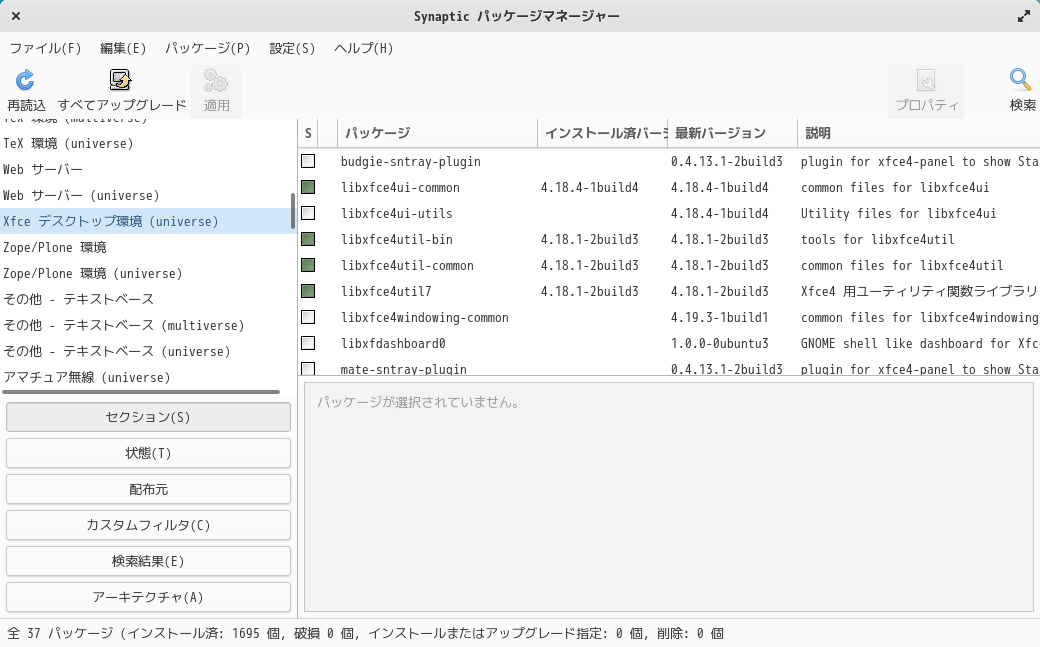This screenshot has height=647, width=1040.
Task: Select package name mate-sntray-plugin
Action: click(x=403, y=369)
